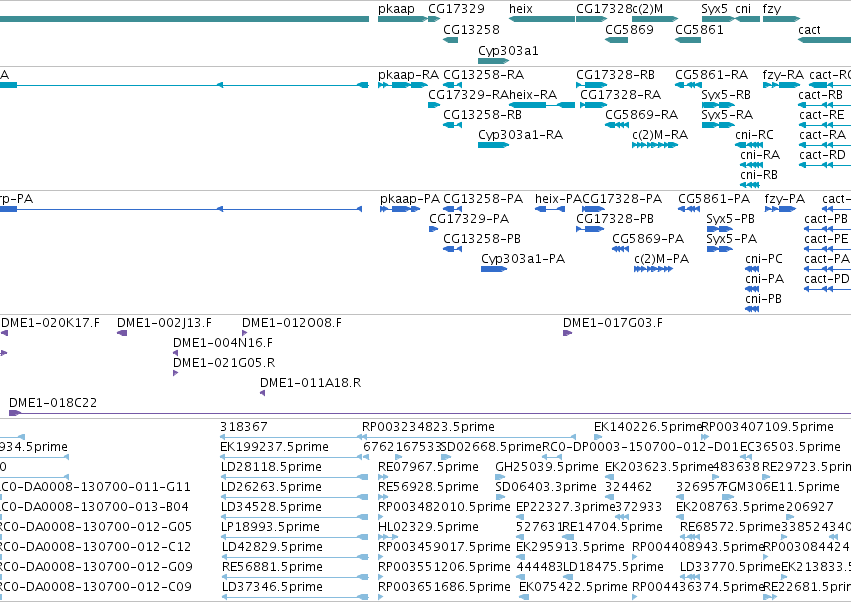Click the CG17329-PA protein label
Viewport: 851px width, 602px height.
[469, 219]
